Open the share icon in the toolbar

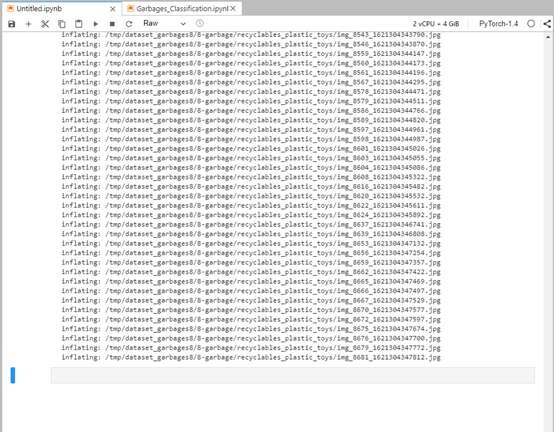click(547, 24)
